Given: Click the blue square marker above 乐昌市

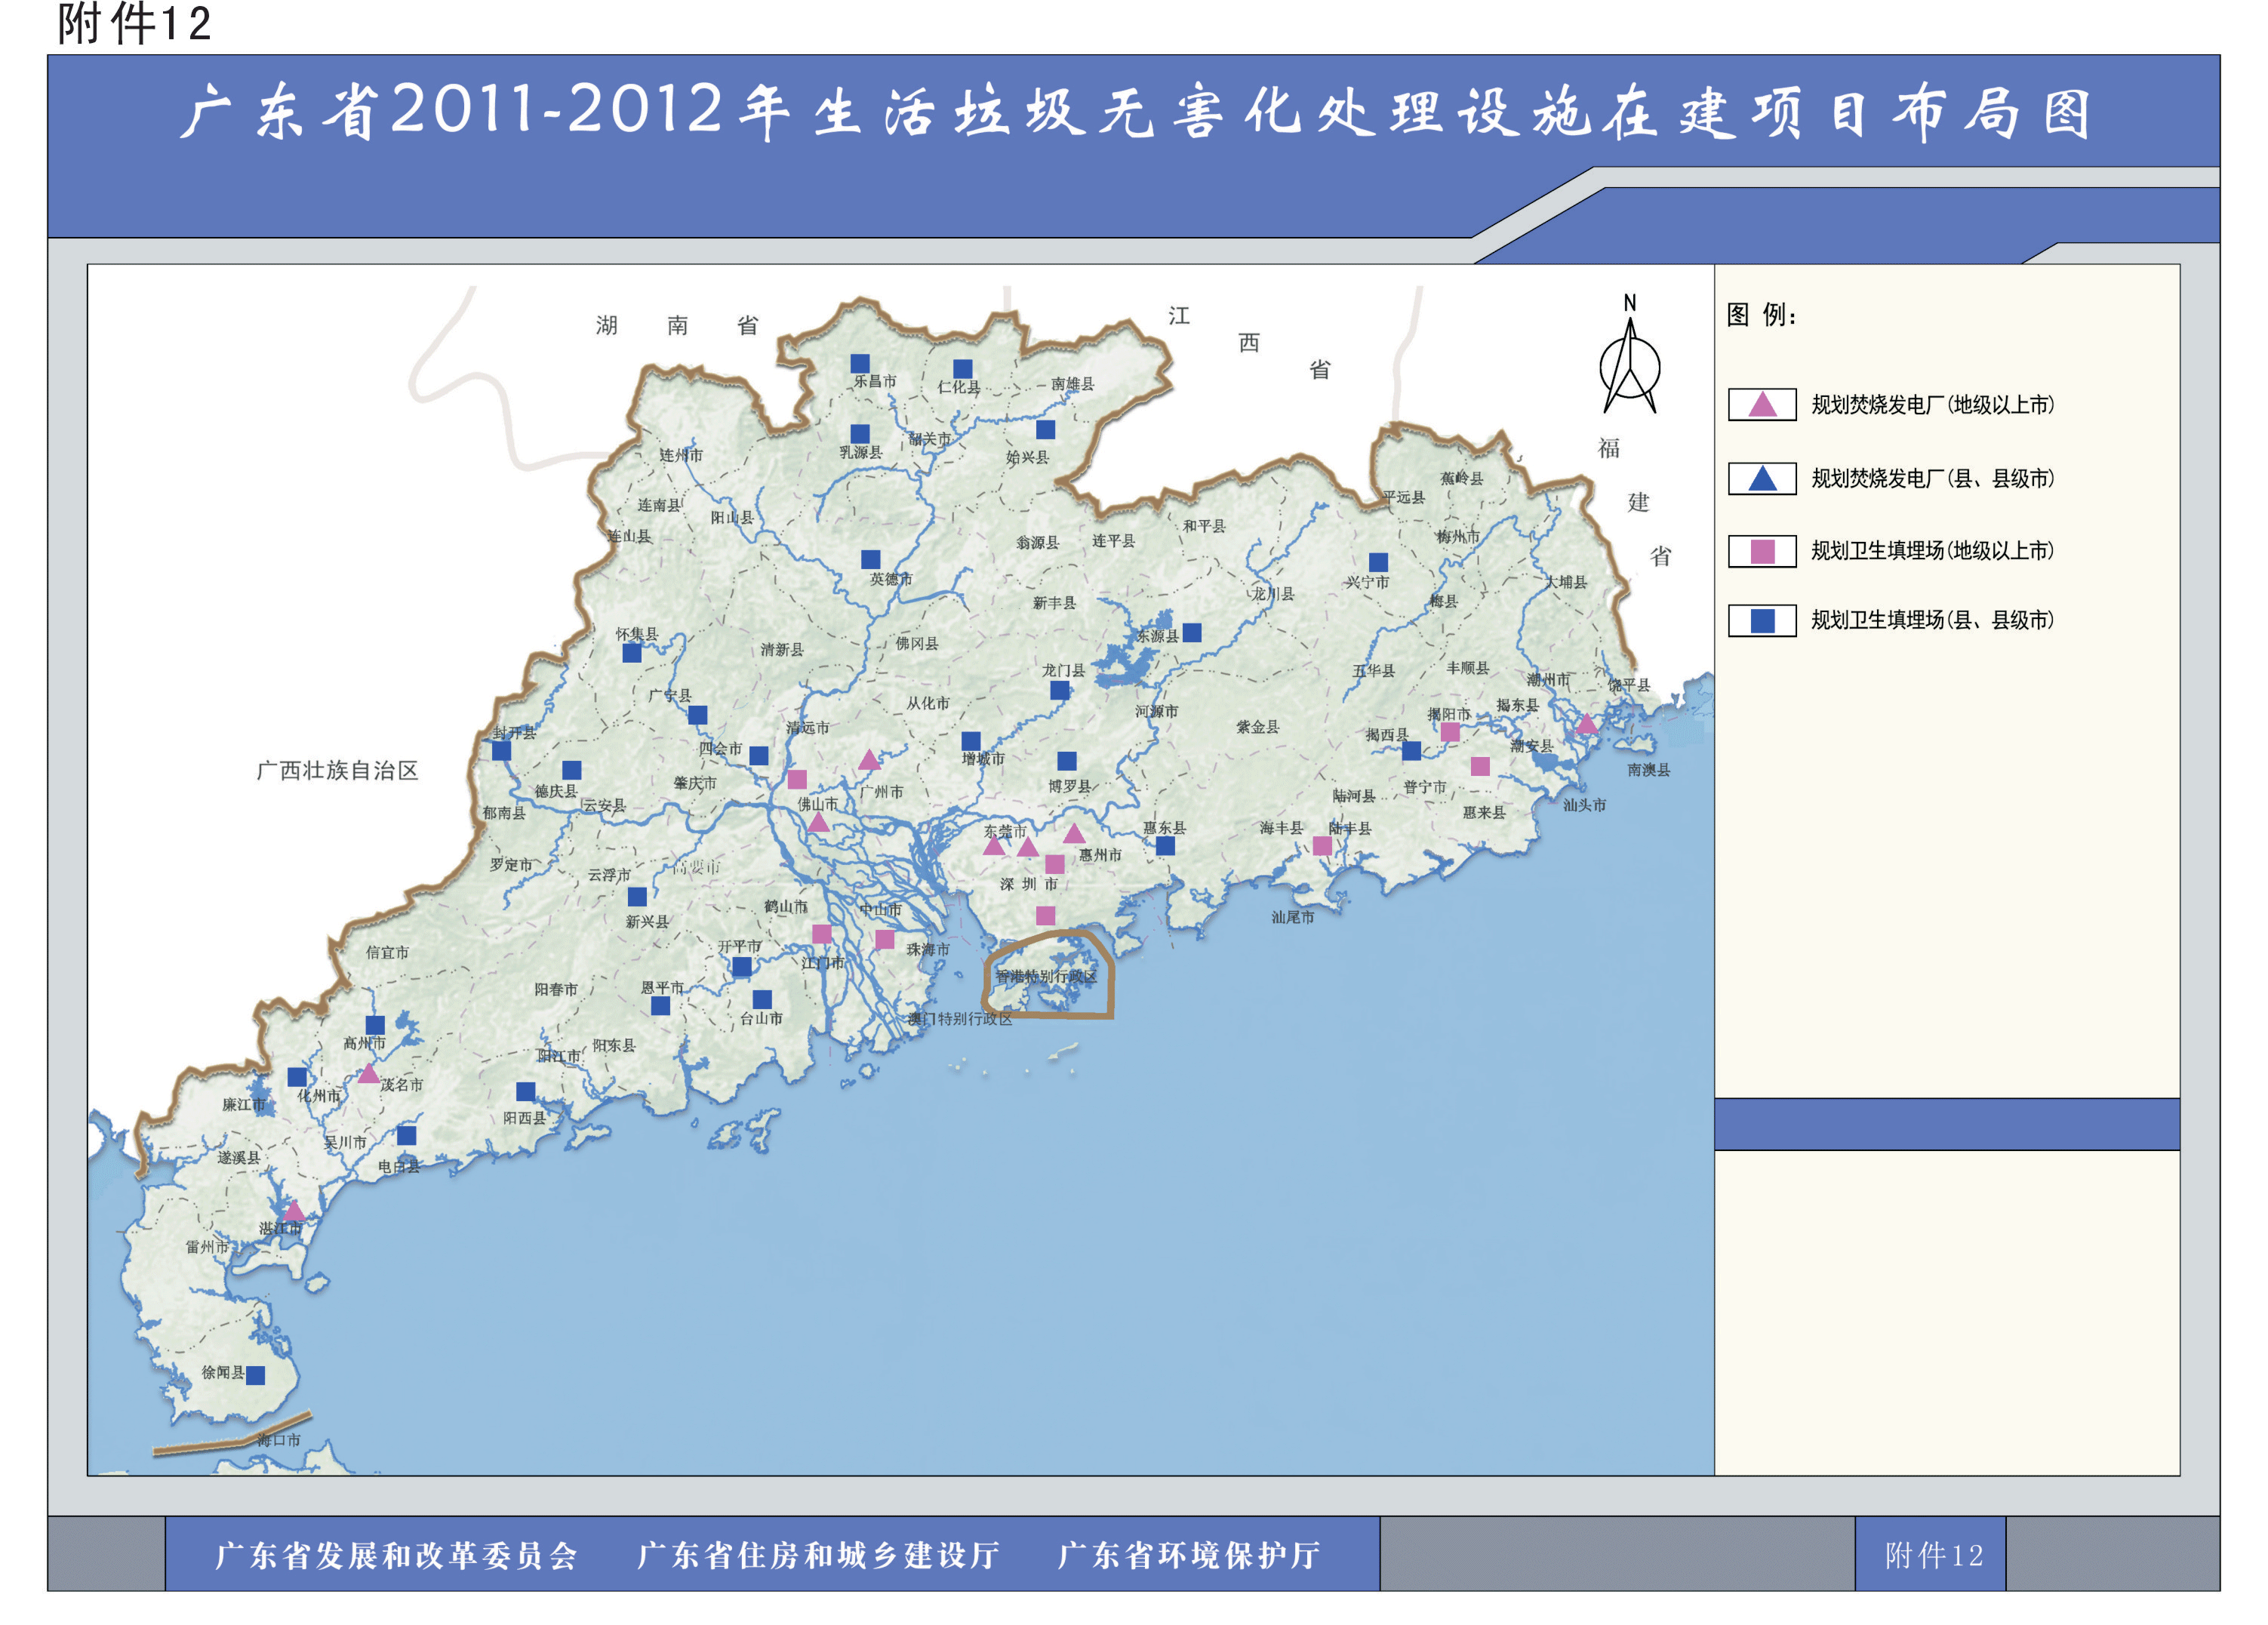Looking at the screenshot, I should coord(860,363).
